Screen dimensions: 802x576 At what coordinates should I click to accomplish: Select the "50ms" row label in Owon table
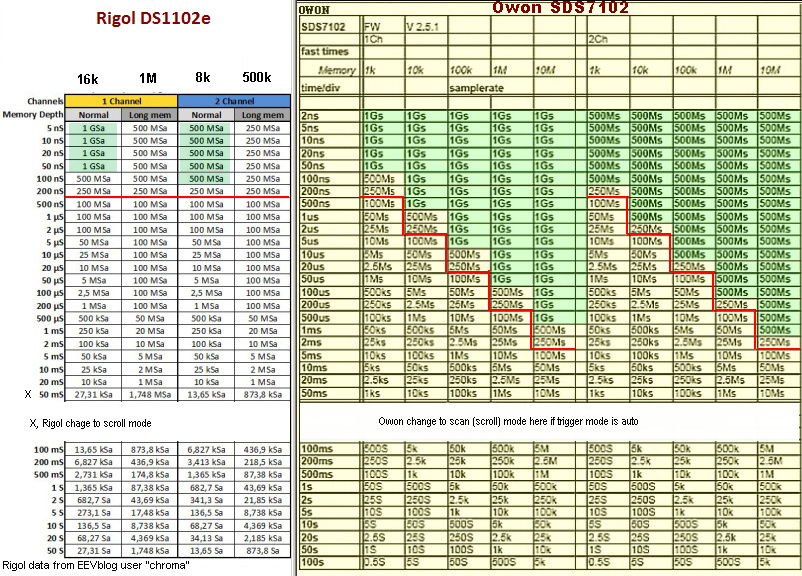(x=314, y=393)
